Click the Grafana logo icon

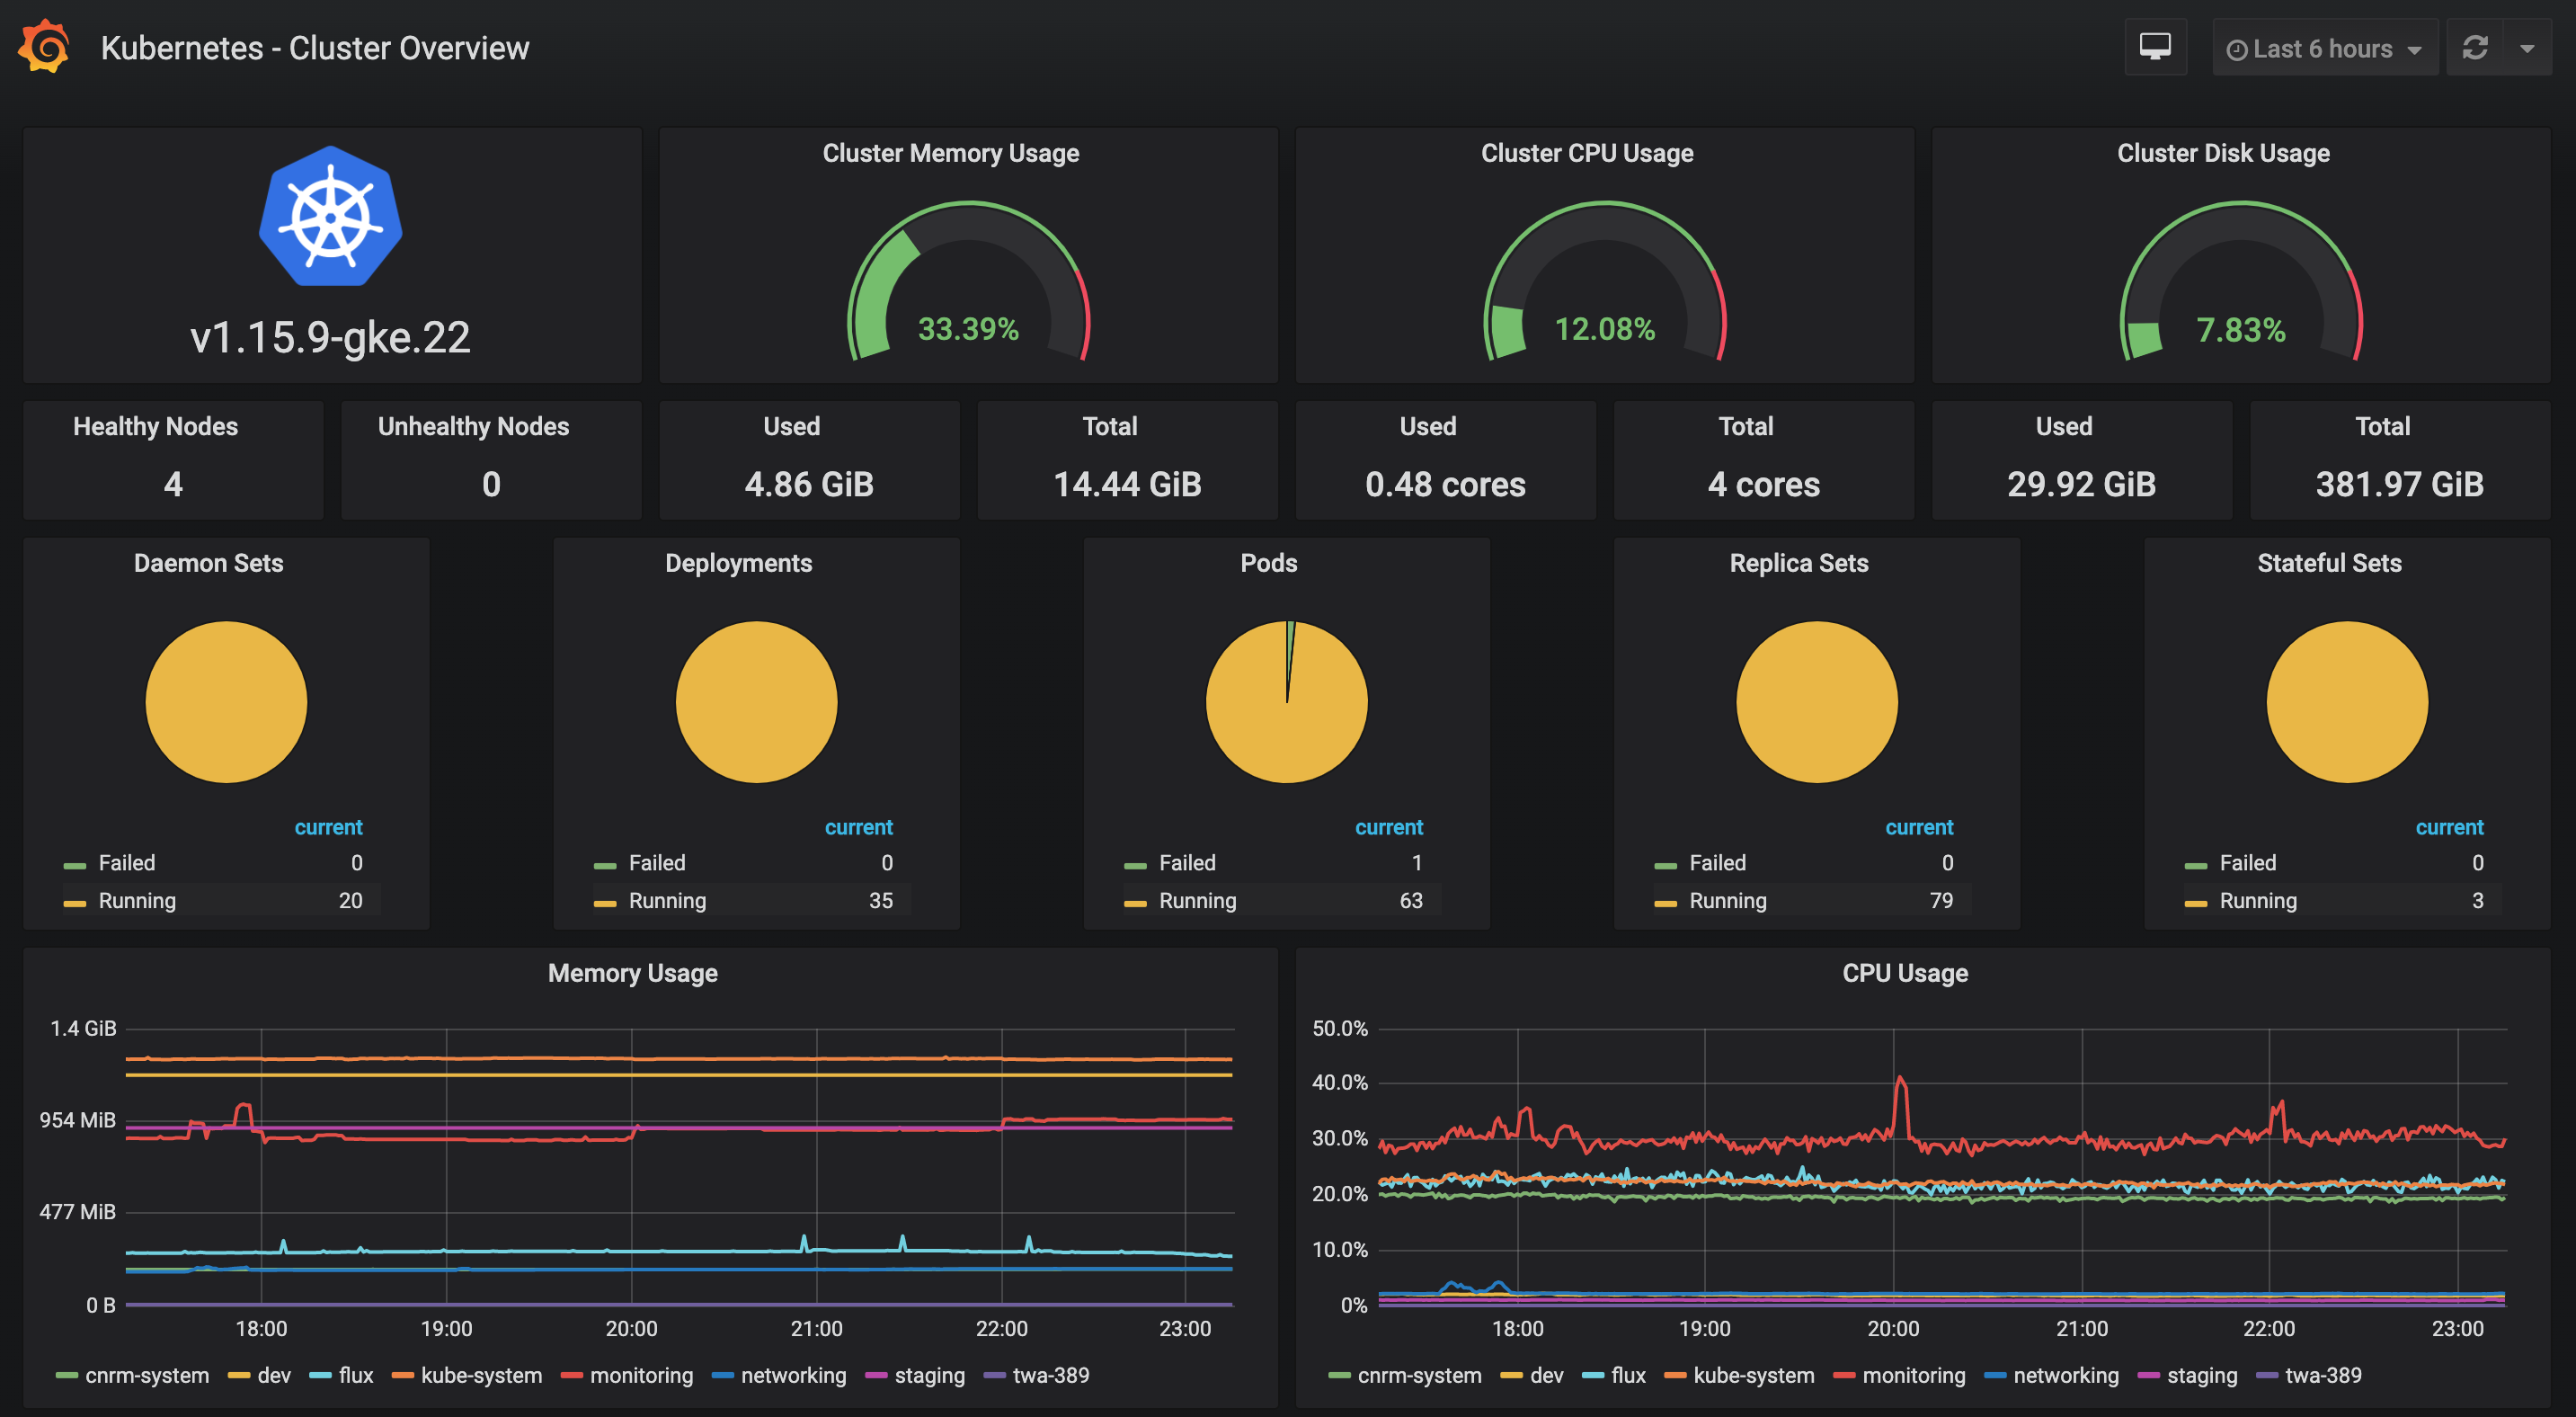point(44,47)
